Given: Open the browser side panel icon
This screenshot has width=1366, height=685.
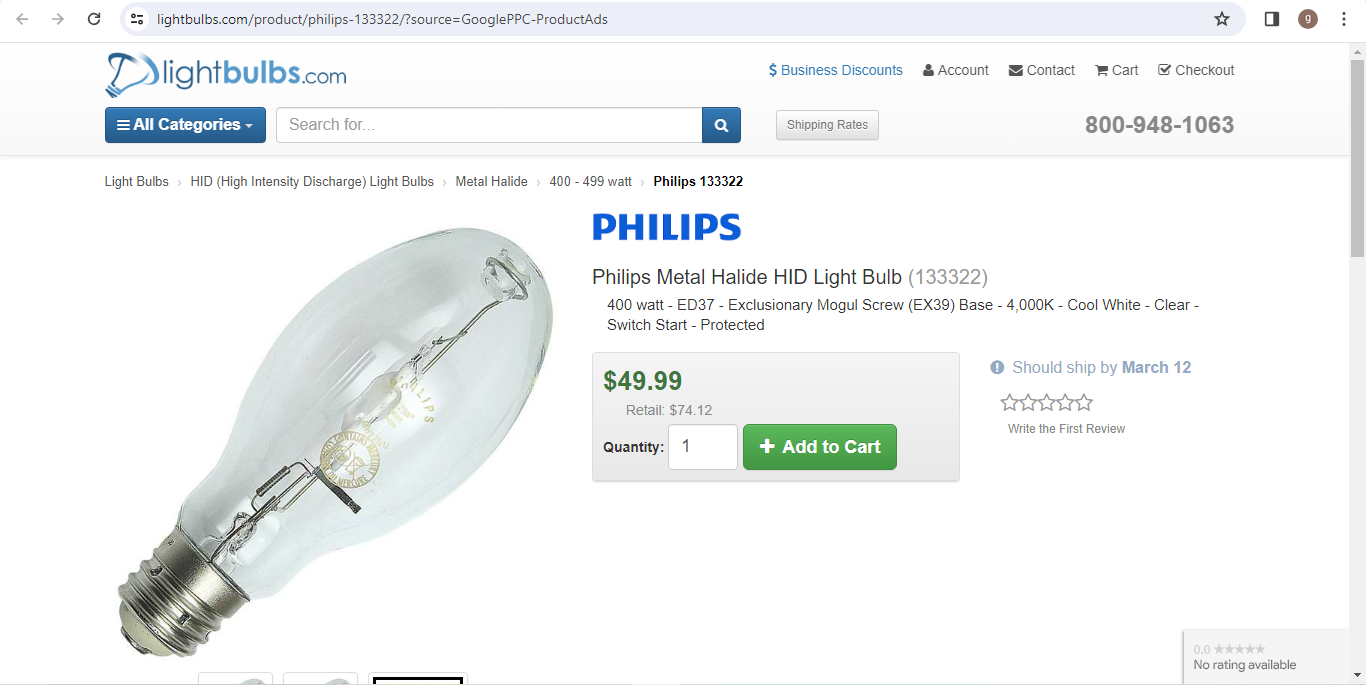Looking at the screenshot, I should click(x=1272, y=19).
